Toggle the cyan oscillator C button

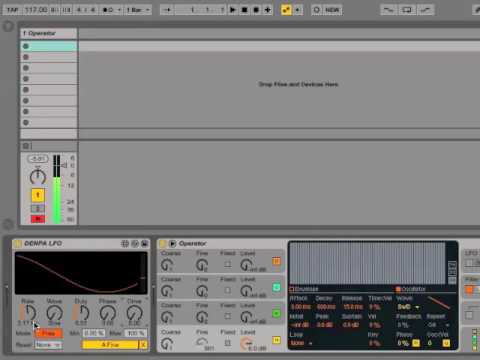tap(276, 287)
